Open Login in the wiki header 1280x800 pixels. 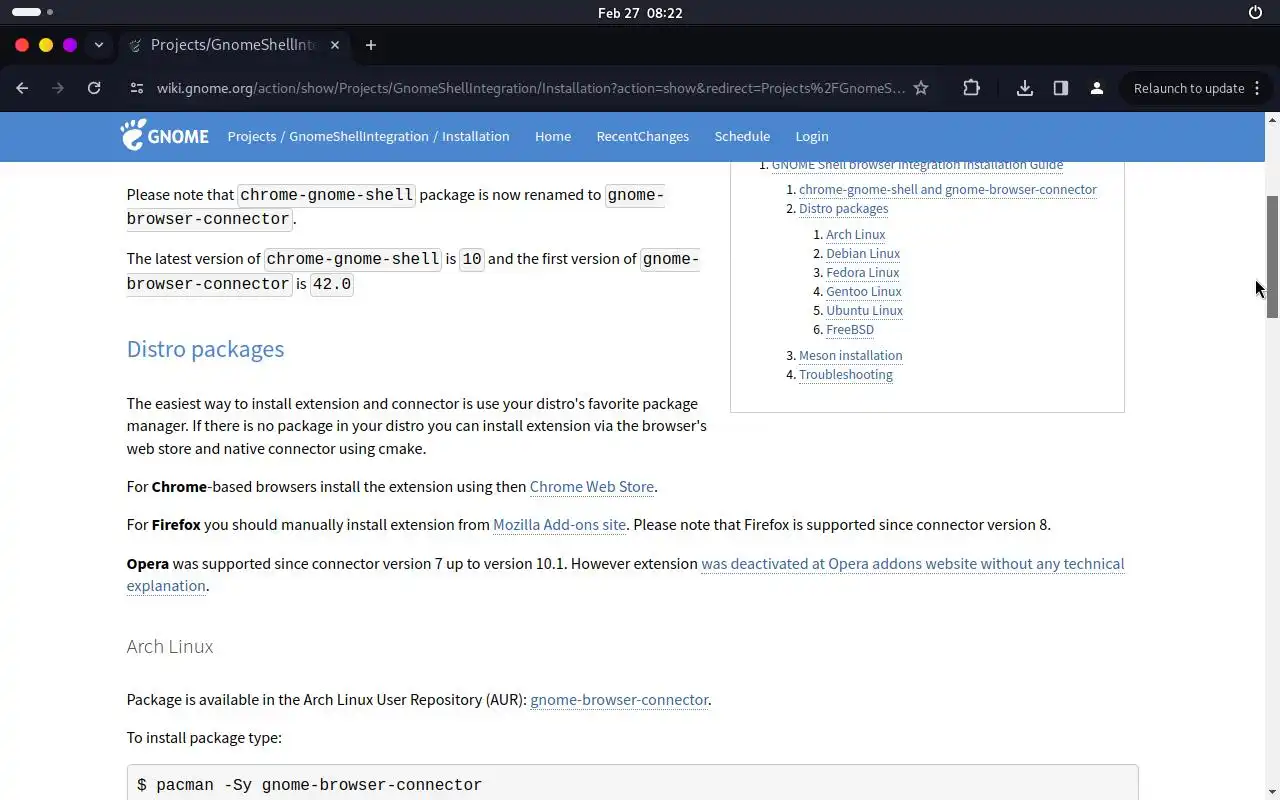click(x=812, y=136)
